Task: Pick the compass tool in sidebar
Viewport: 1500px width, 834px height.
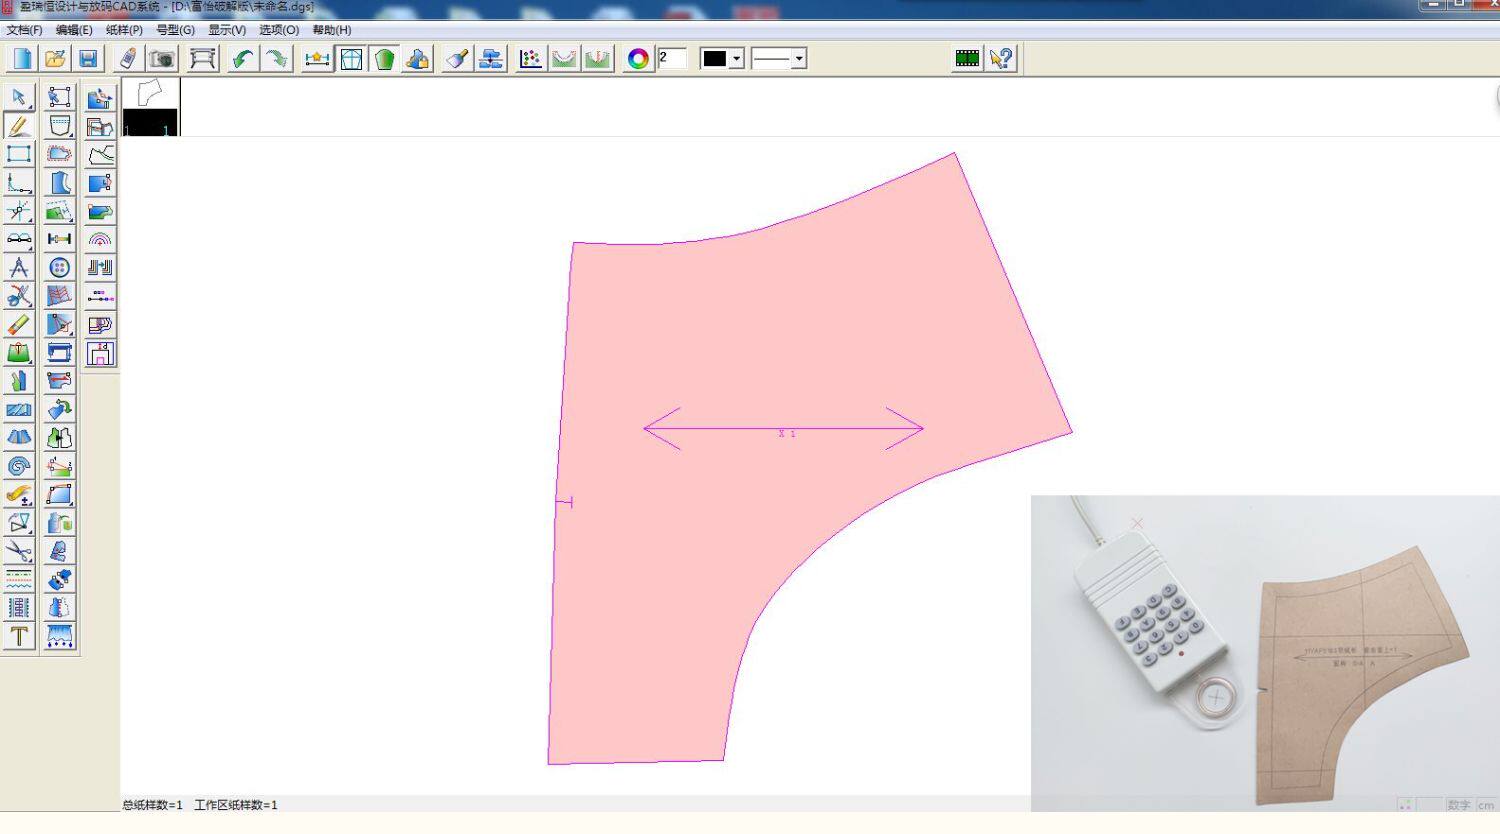Action: 19,268
